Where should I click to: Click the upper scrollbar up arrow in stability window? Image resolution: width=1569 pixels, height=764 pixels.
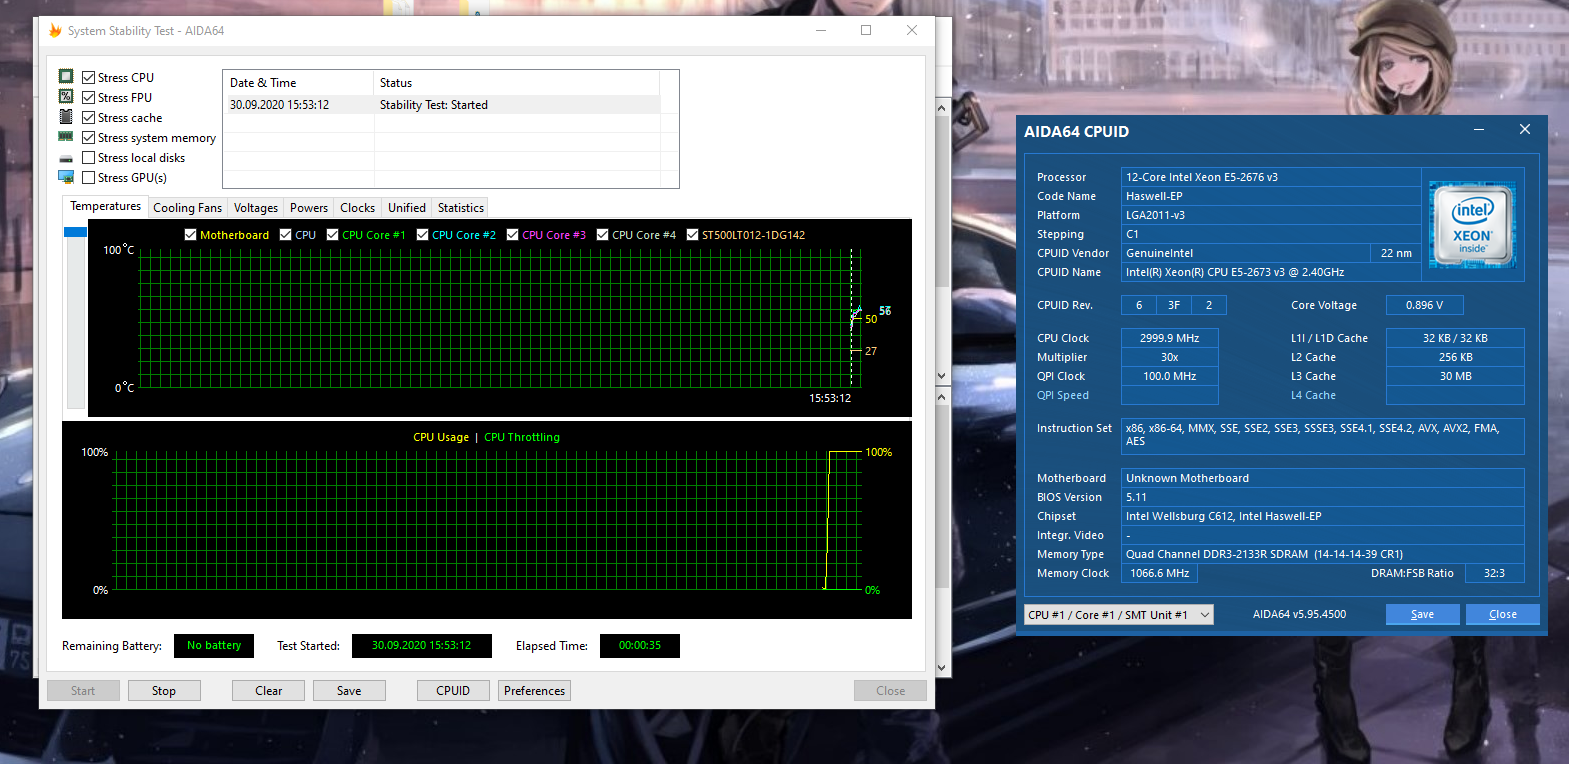click(941, 108)
